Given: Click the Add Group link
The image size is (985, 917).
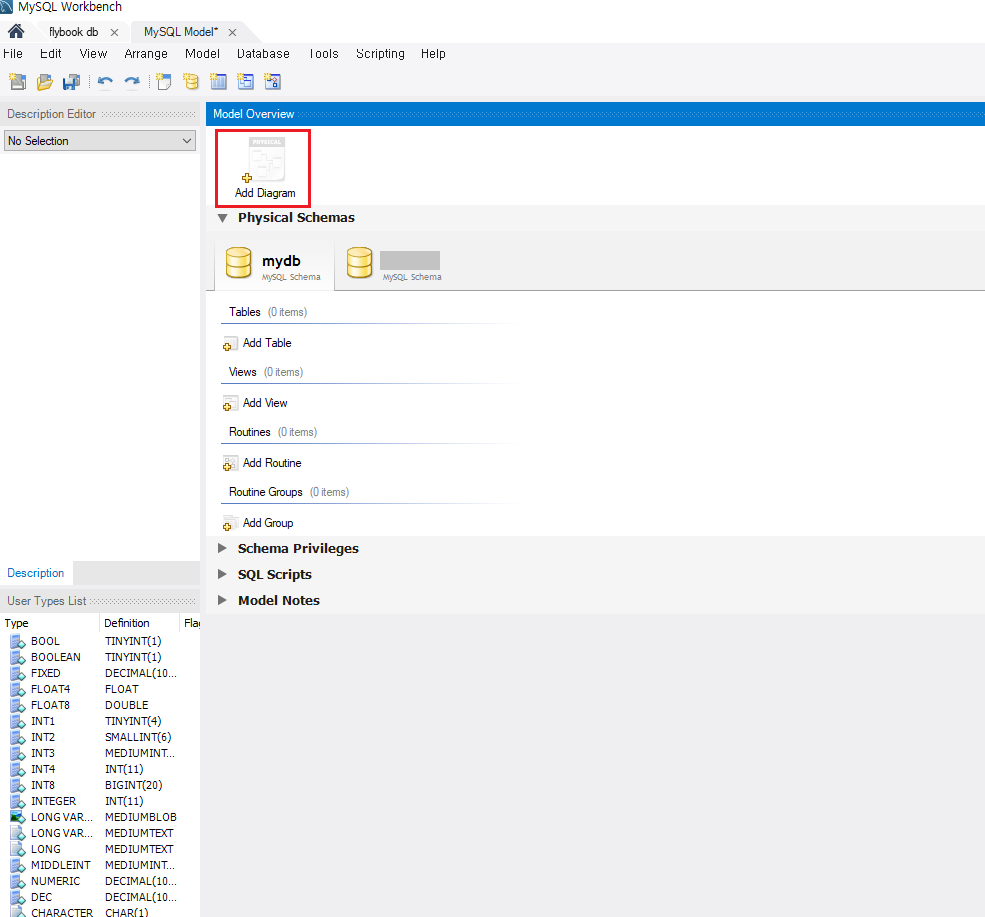Looking at the screenshot, I should [x=268, y=523].
